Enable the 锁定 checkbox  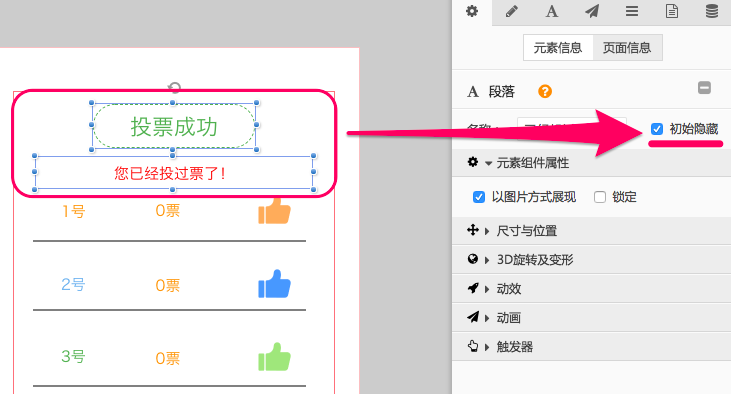pyautogui.click(x=600, y=197)
